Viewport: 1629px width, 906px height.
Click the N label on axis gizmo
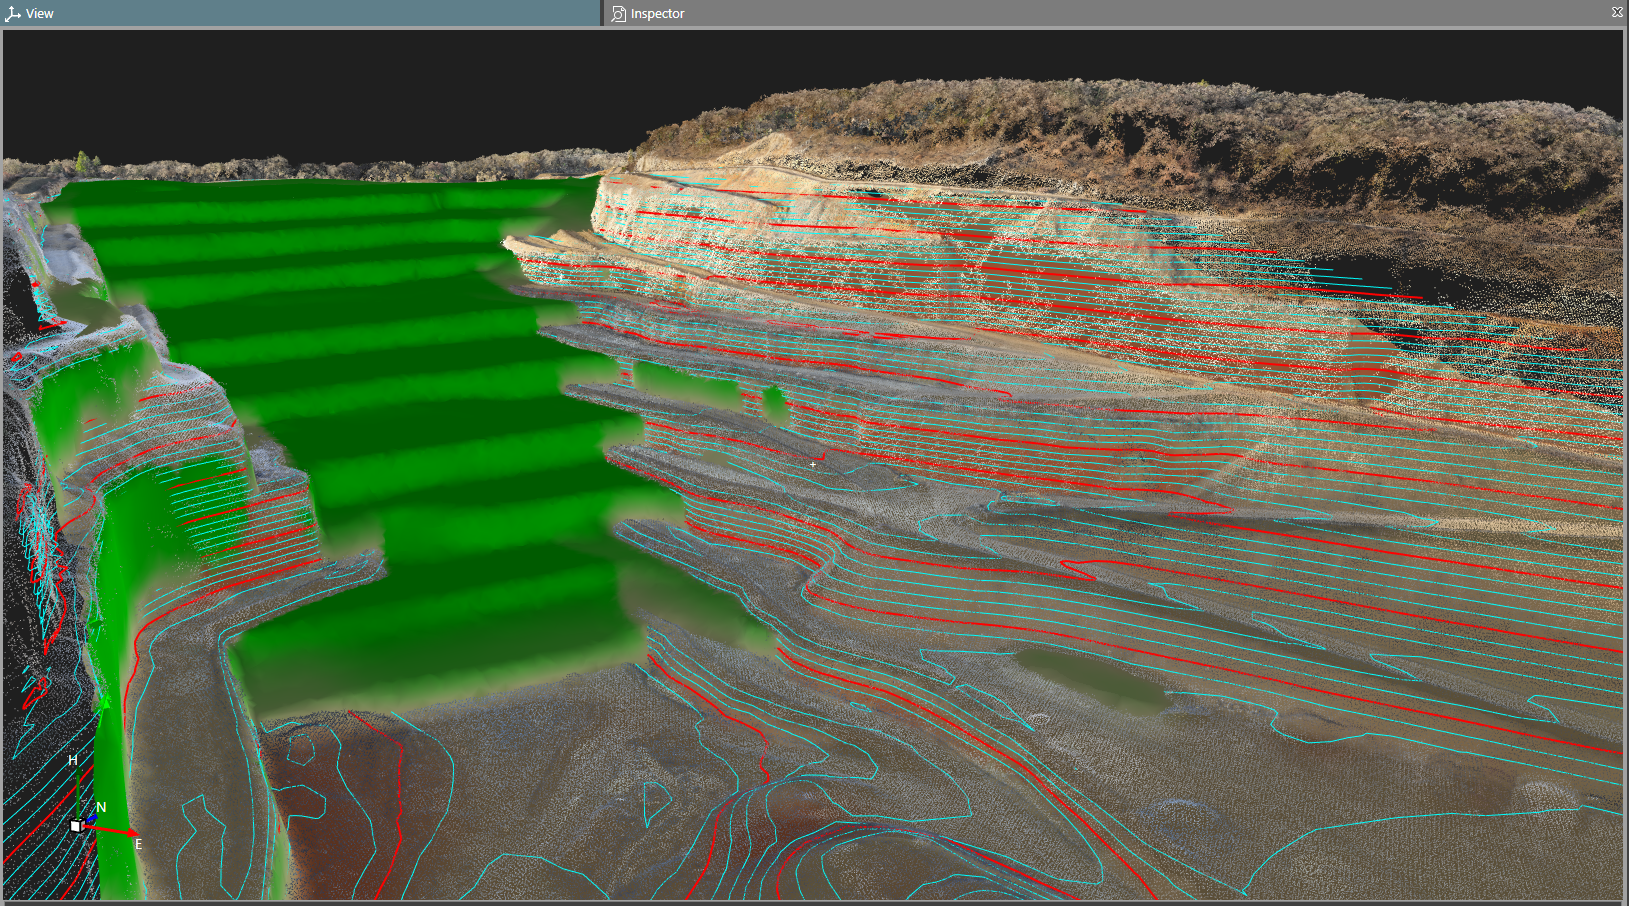tap(101, 807)
